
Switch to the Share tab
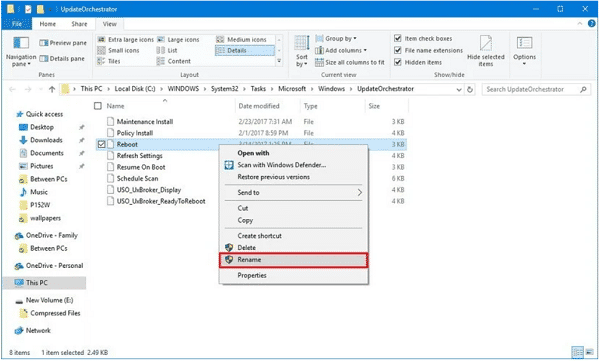click(79, 24)
